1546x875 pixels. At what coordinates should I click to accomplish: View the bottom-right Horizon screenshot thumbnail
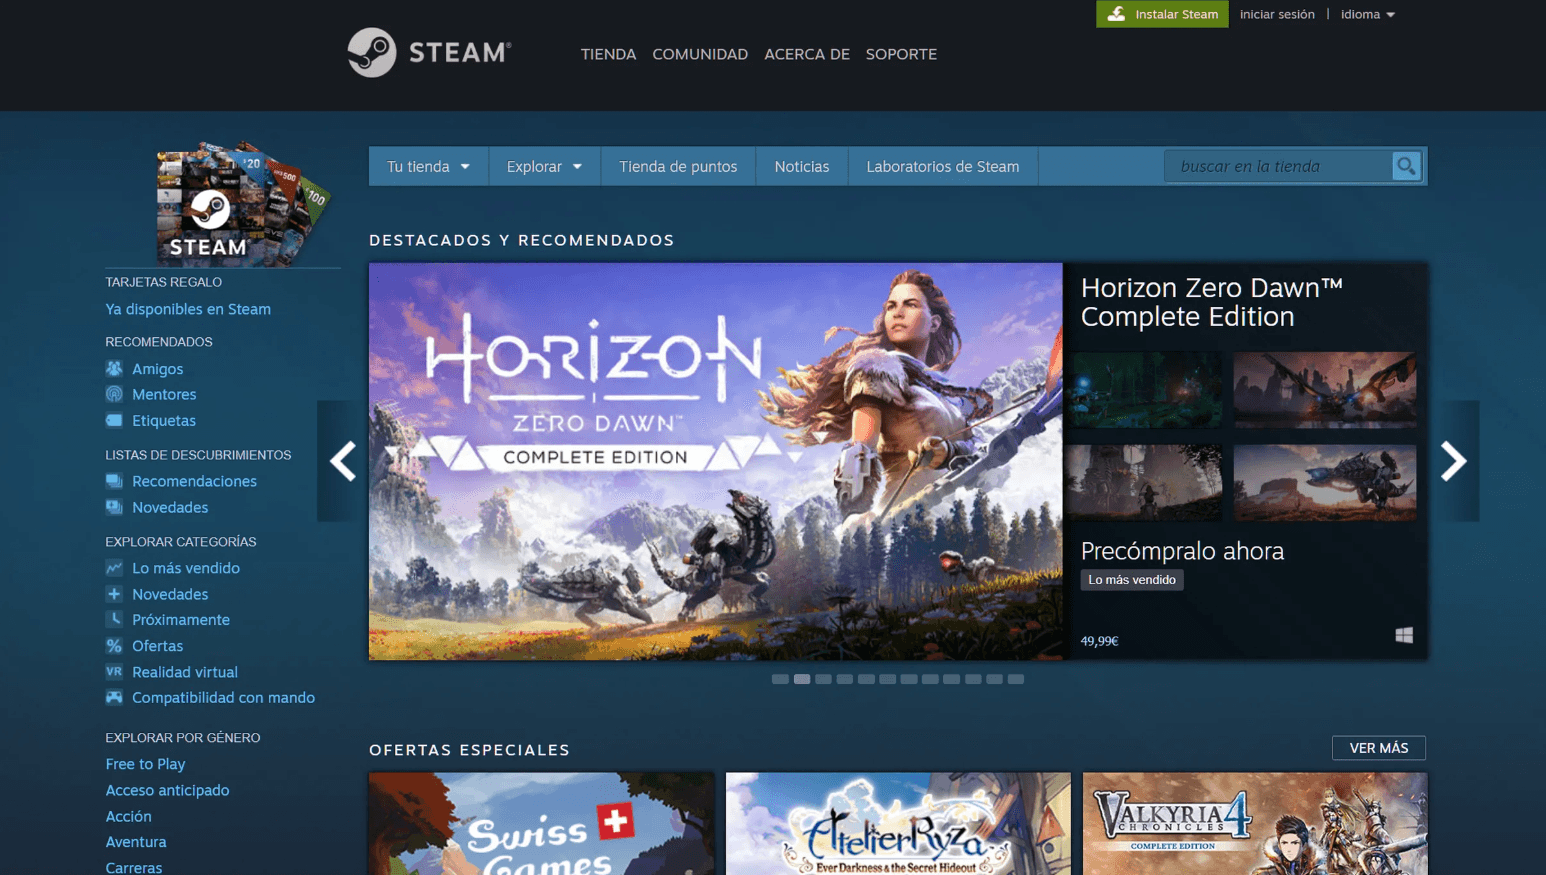pos(1324,482)
